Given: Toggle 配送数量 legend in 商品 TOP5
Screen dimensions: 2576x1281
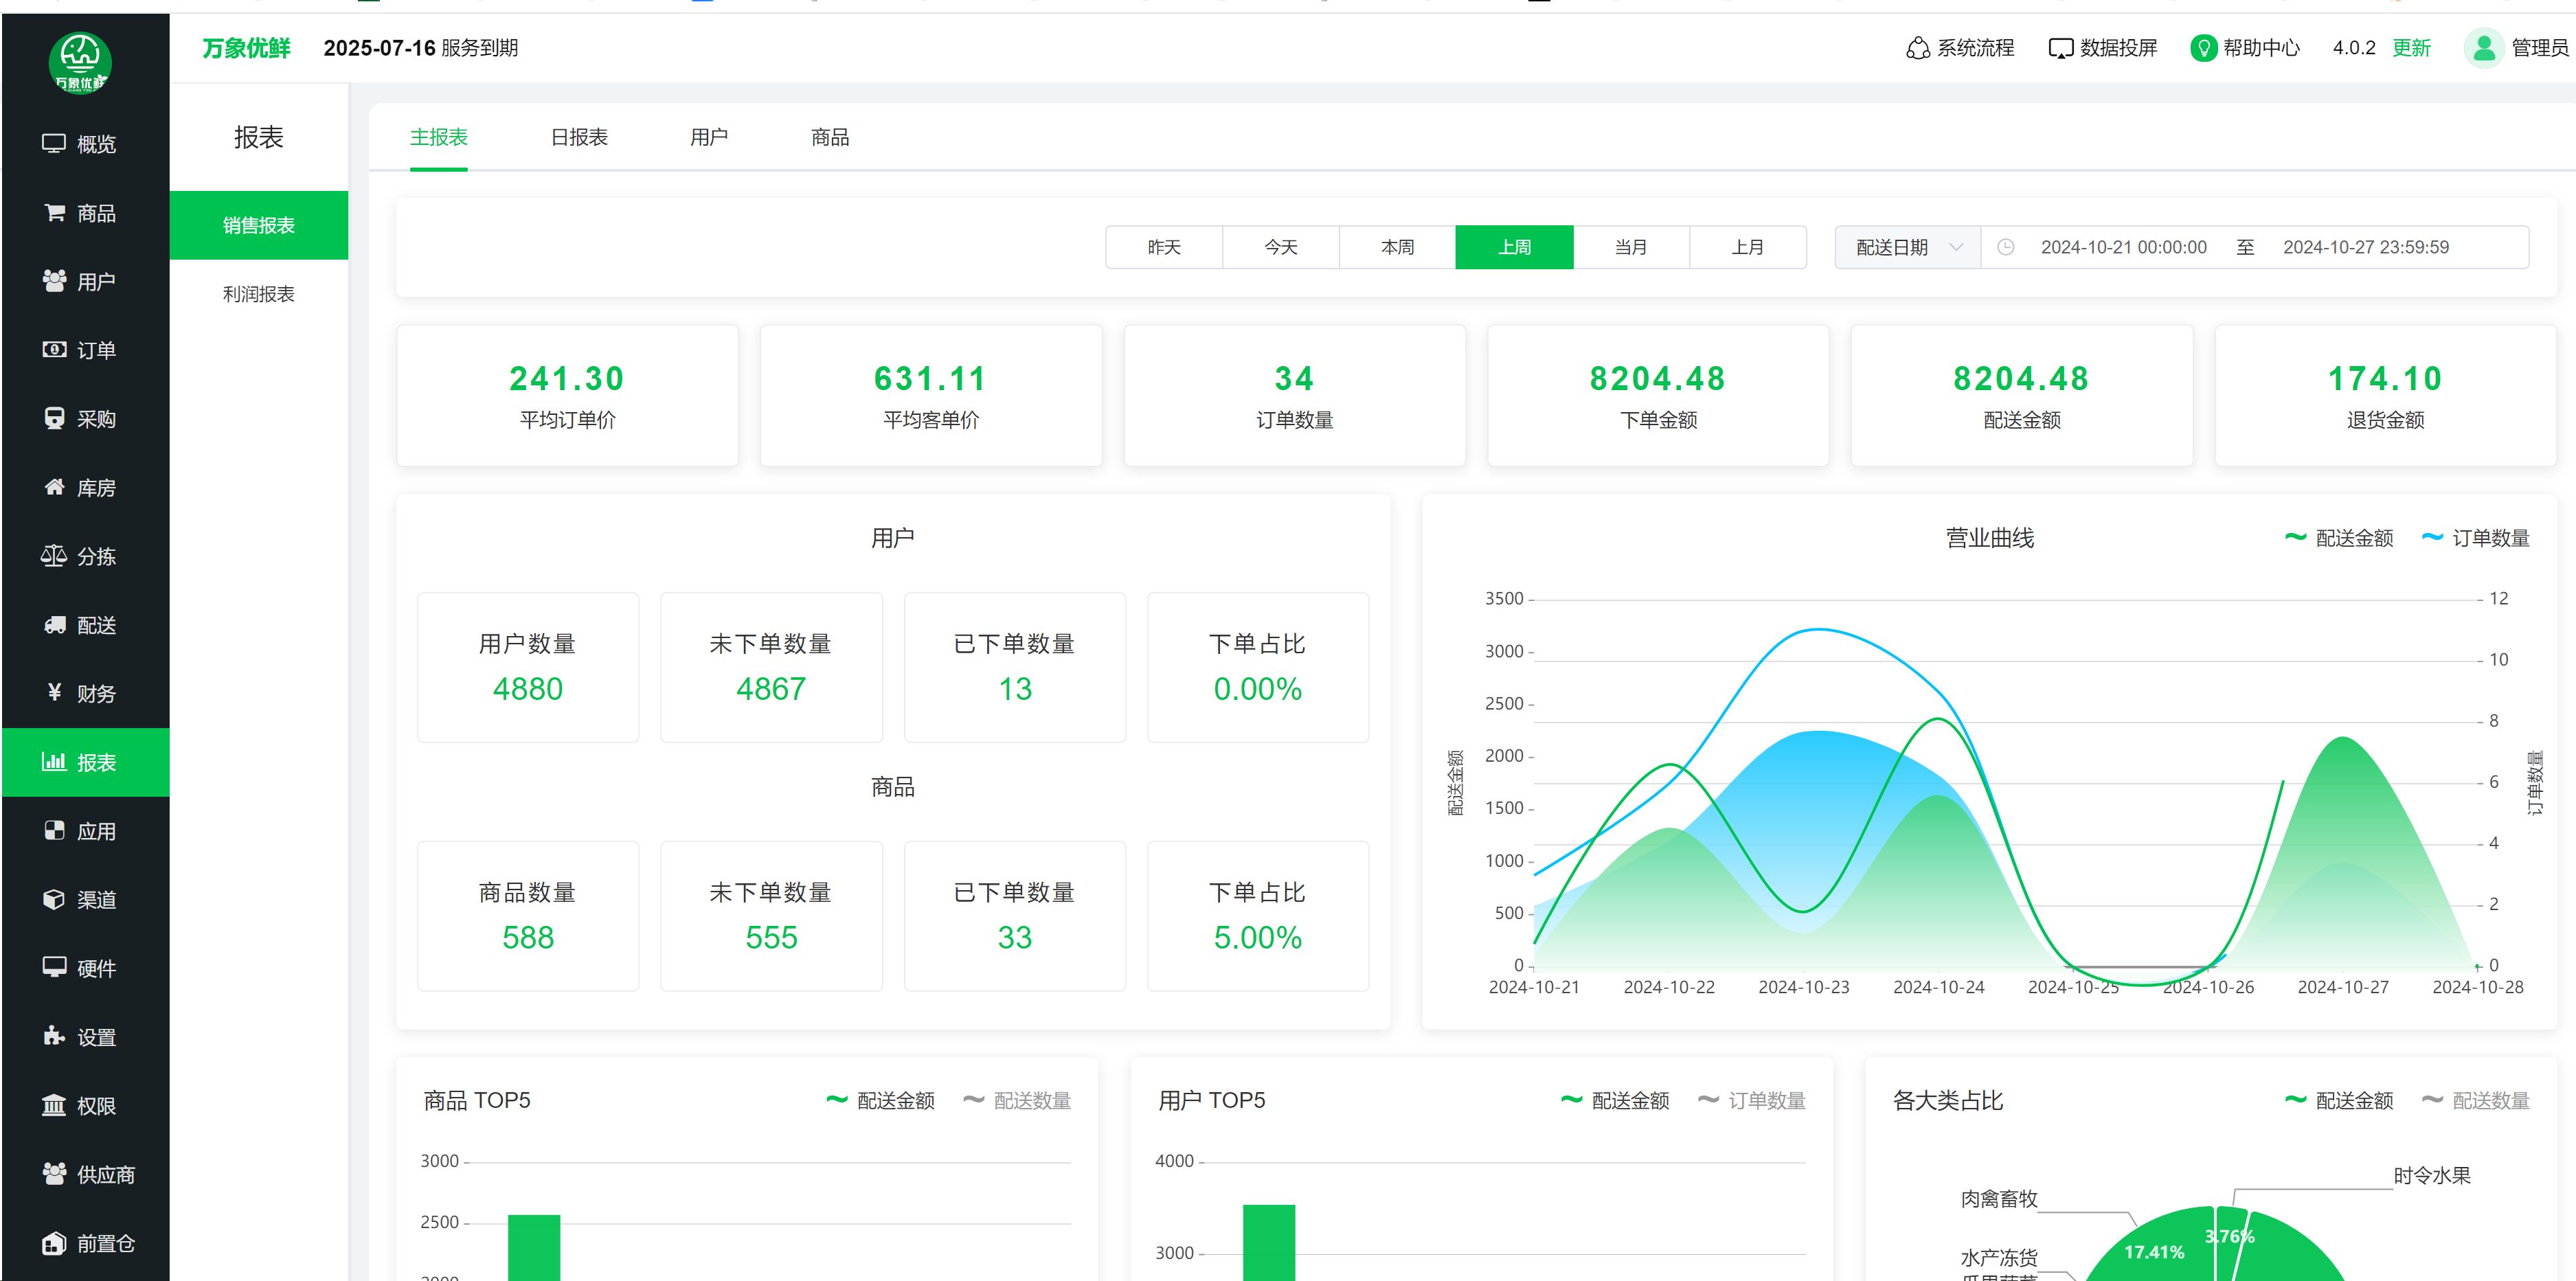Looking at the screenshot, I should pos(1016,1100).
